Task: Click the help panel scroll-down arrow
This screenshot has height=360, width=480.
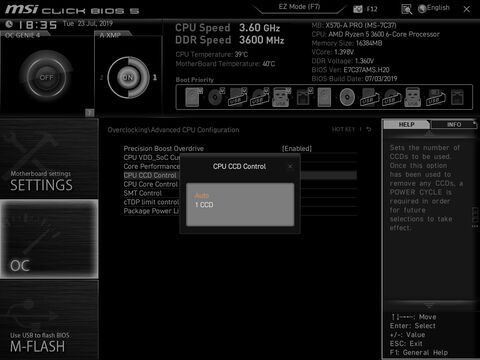Action: (429, 306)
